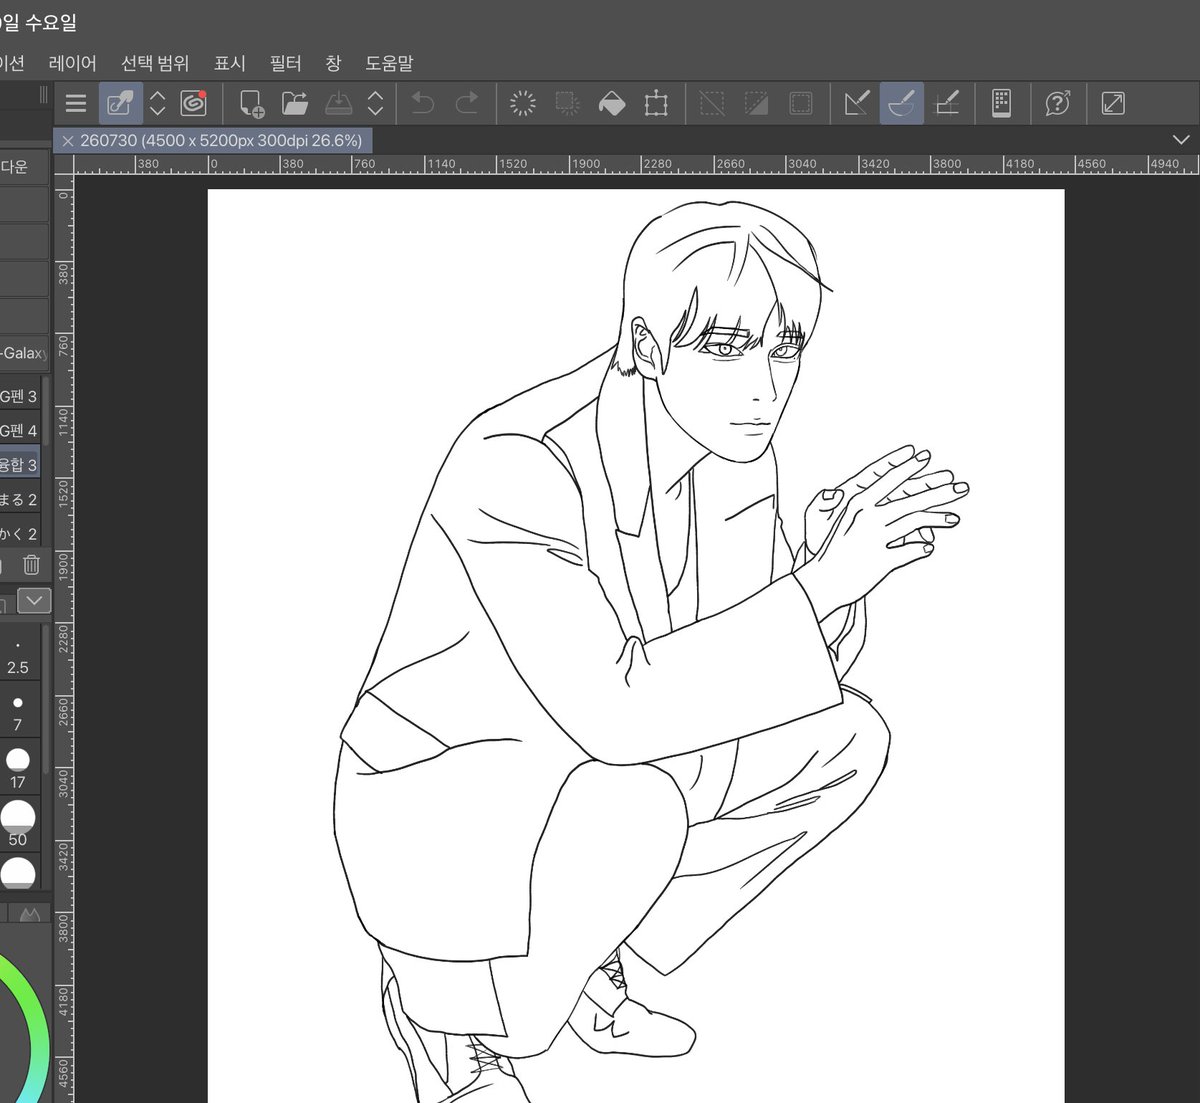Click the Deselect icon

pyautogui.click(x=712, y=103)
